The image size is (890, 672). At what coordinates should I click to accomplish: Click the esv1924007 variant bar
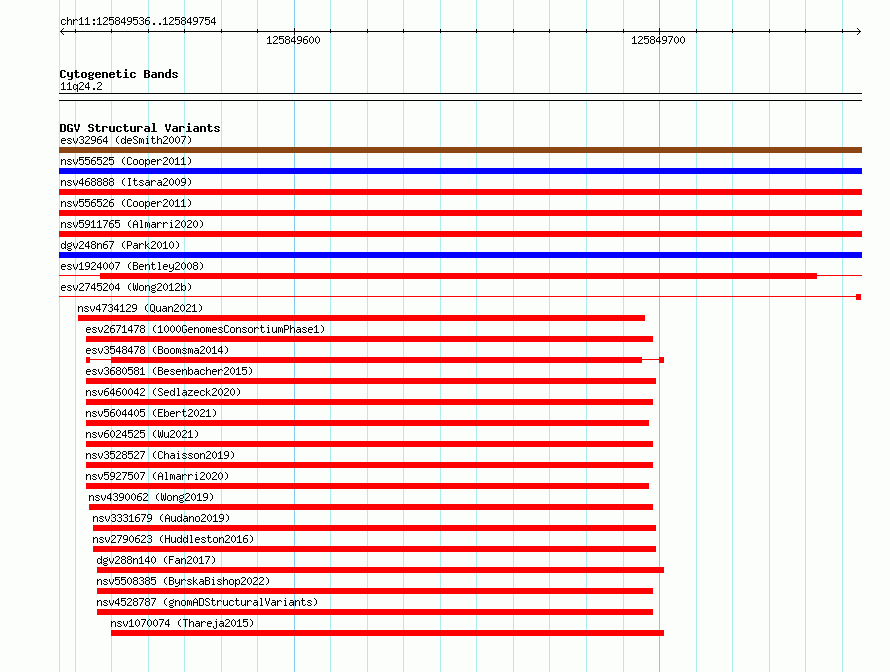(x=459, y=276)
